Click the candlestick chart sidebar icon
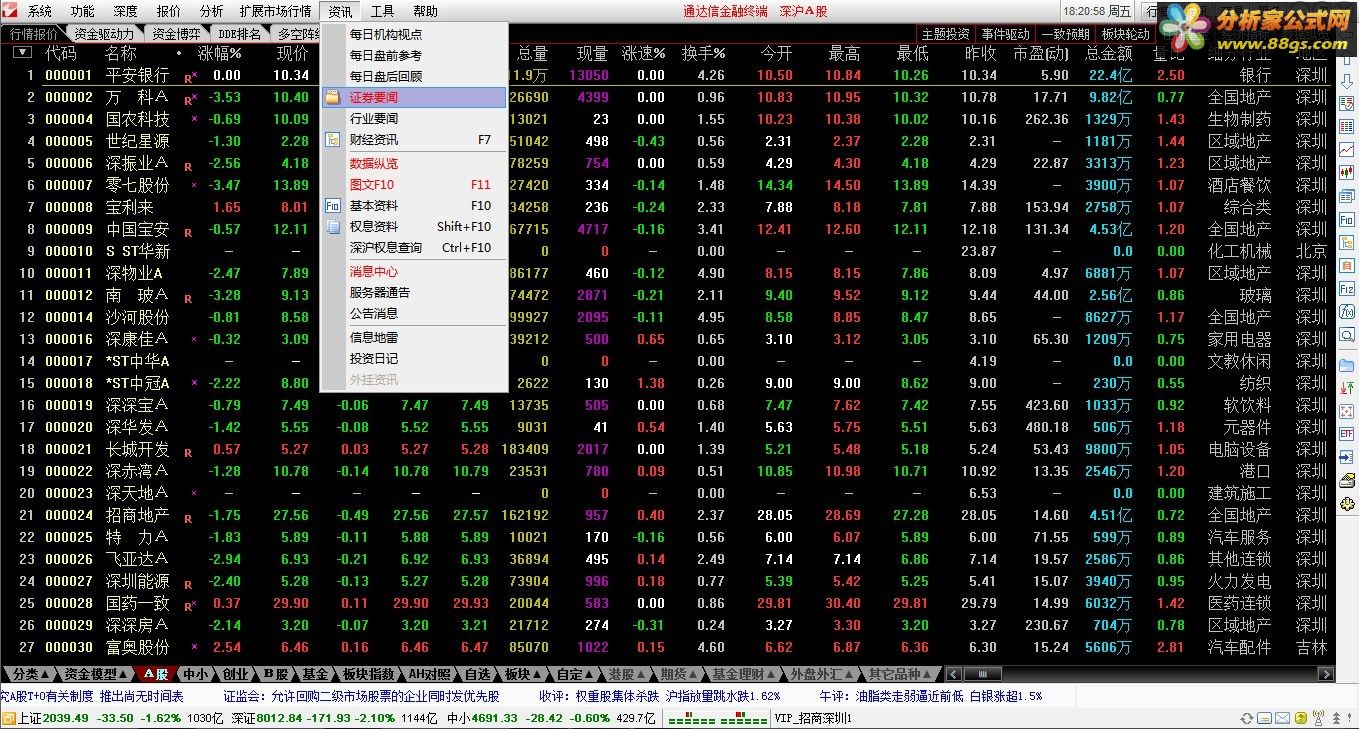Viewport: 1359px width, 729px height. point(1347,172)
